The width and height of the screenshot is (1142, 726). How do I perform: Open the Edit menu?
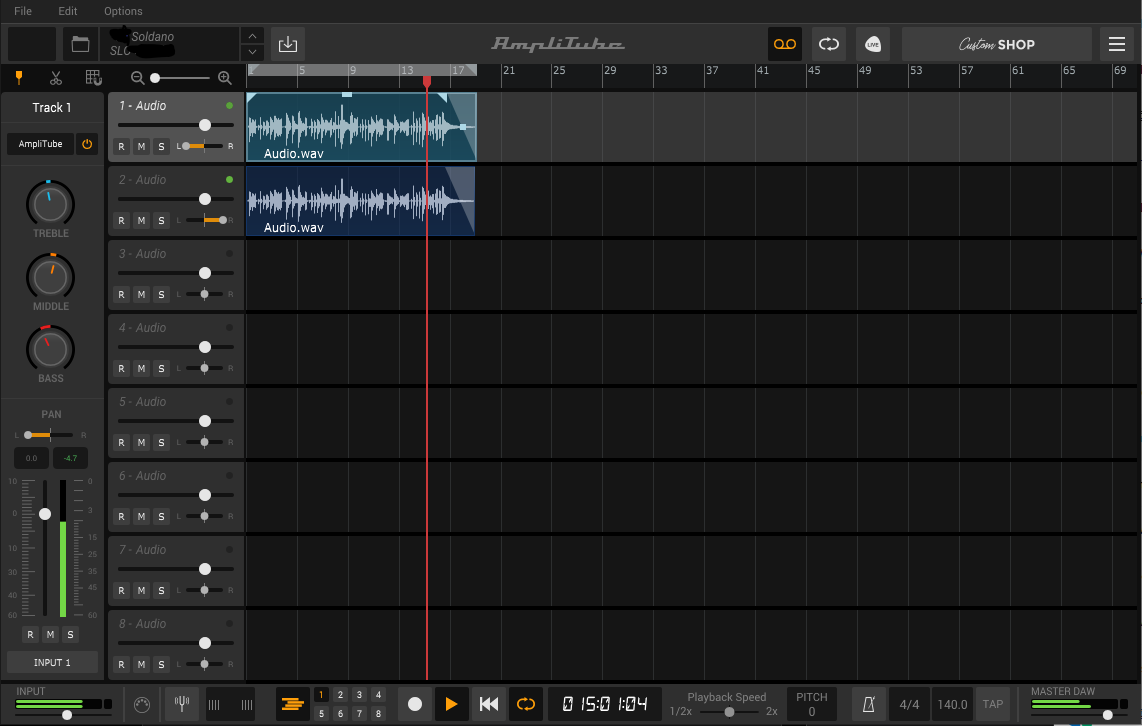[x=68, y=11]
